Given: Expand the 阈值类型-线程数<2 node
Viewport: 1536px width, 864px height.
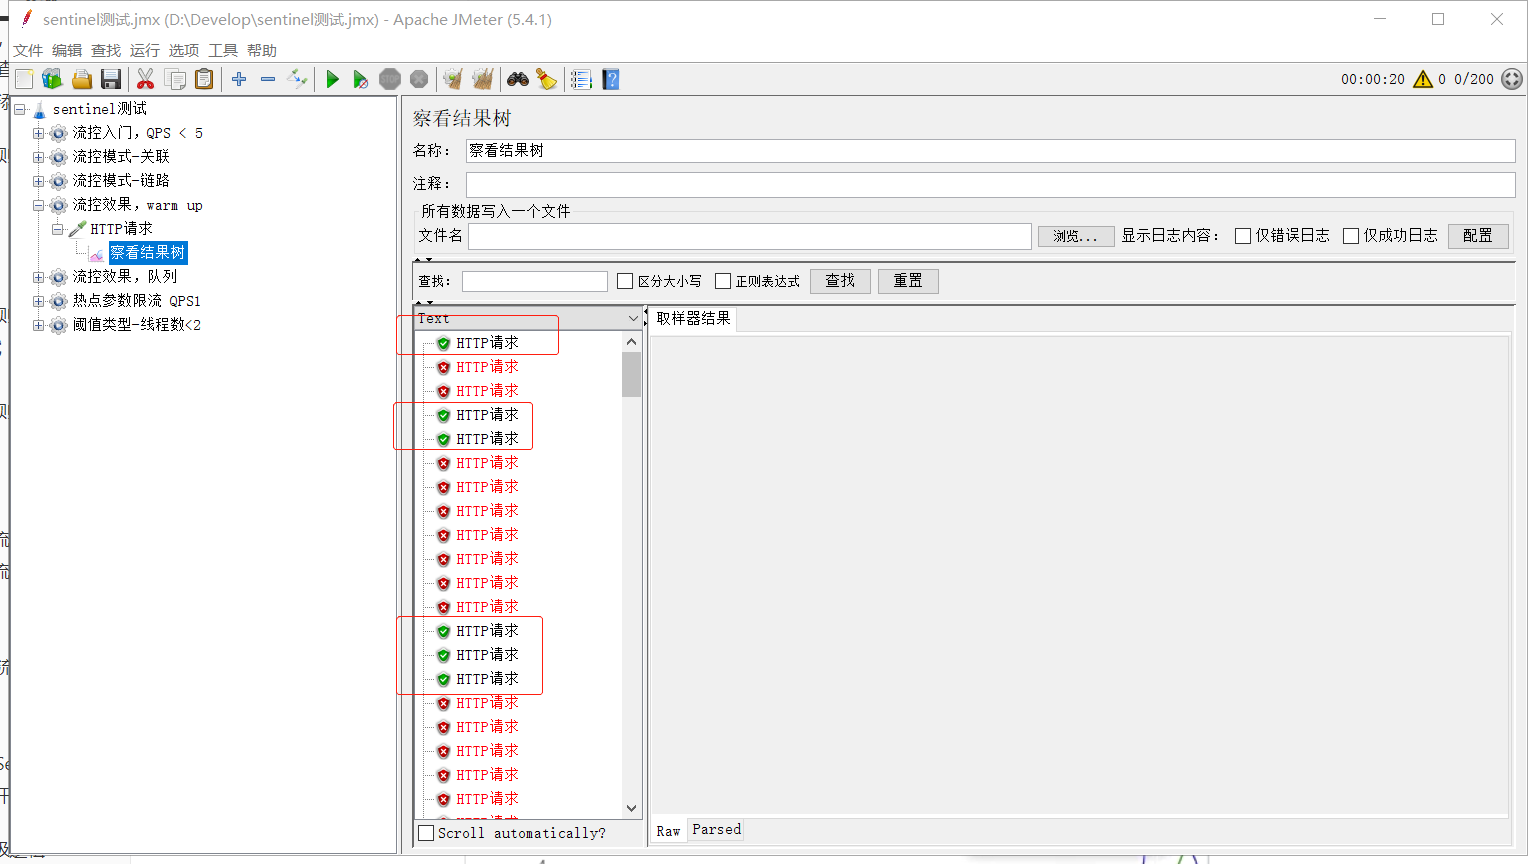Looking at the screenshot, I should [x=39, y=325].
